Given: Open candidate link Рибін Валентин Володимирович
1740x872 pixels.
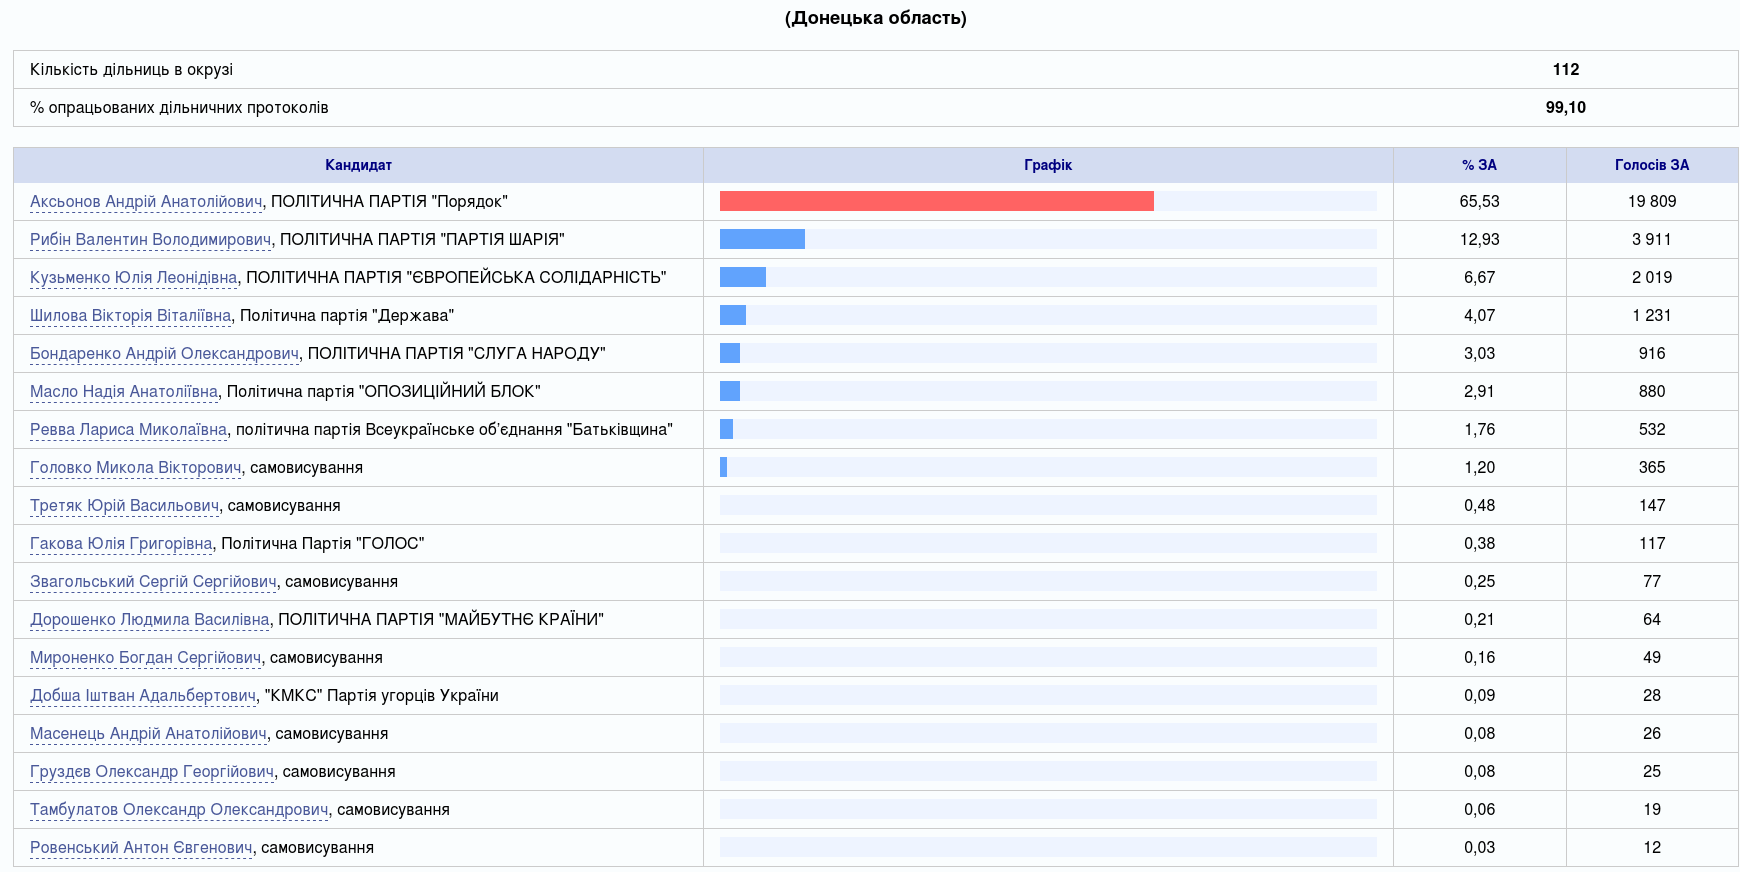Looking at the screenshot, I should click(x=151, y=239).
